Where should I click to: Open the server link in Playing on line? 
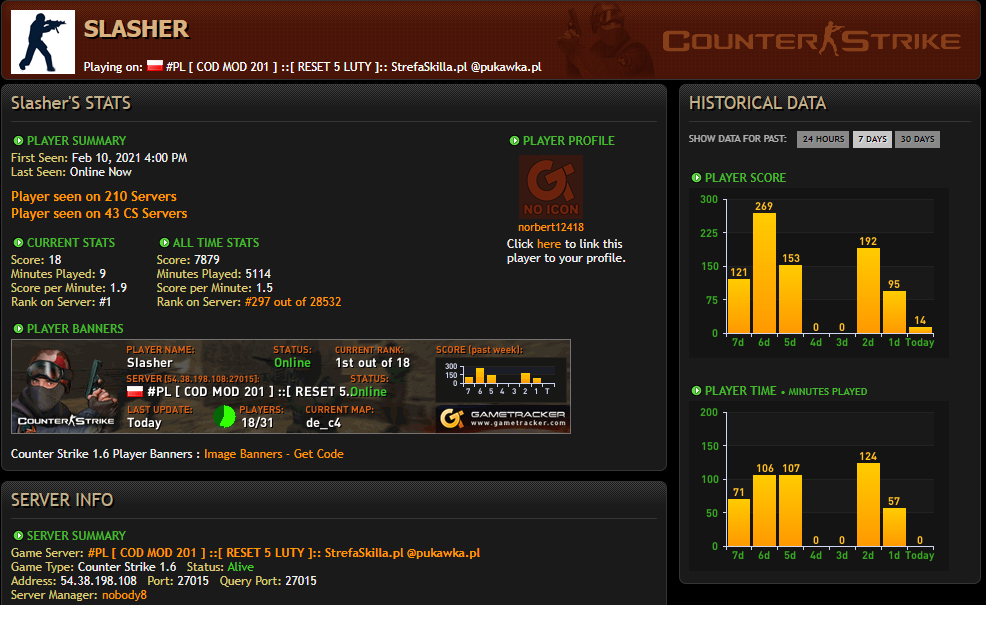tap(353, 67)
